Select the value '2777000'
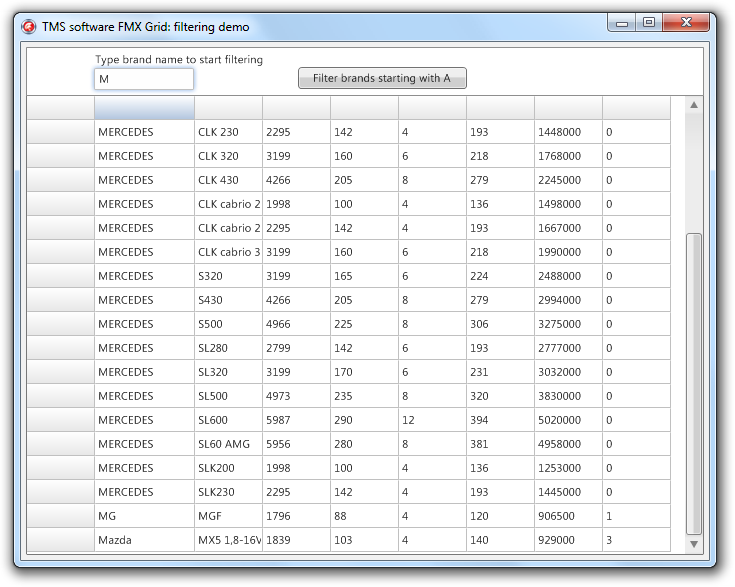 568,348
